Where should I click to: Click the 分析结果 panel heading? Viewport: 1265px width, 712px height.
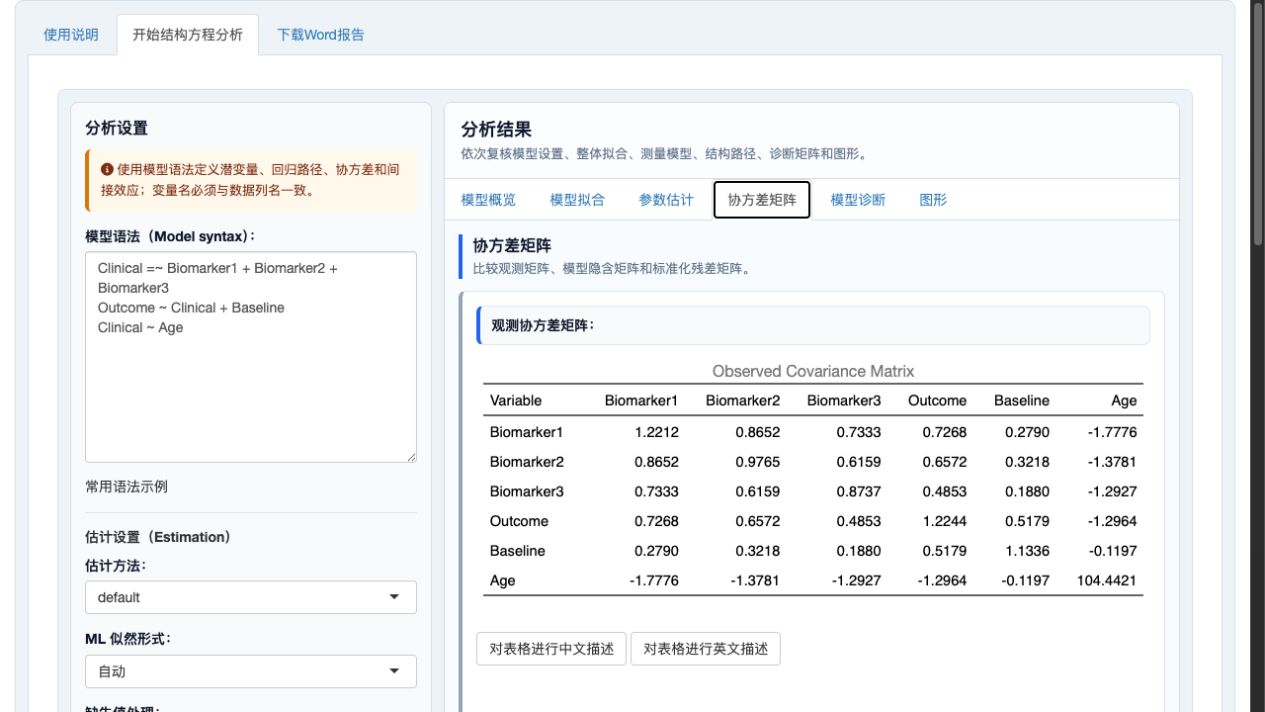pos(496,129)
